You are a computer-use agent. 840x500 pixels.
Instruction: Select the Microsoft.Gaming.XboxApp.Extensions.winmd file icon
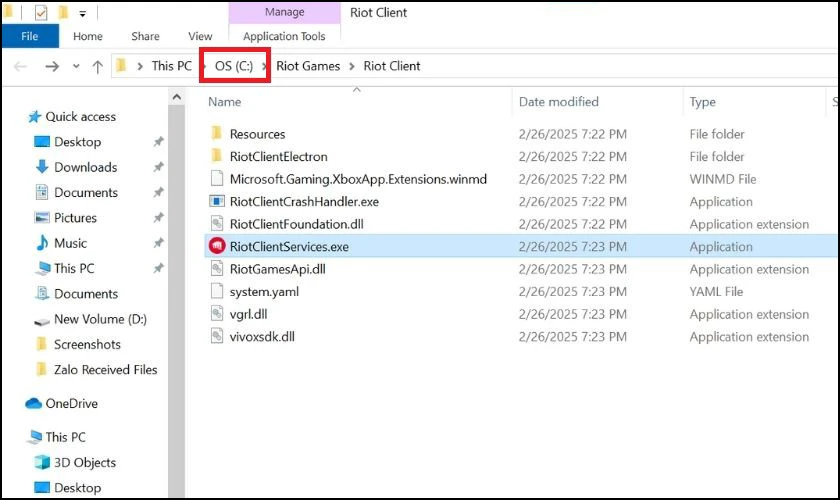[216, 178]
